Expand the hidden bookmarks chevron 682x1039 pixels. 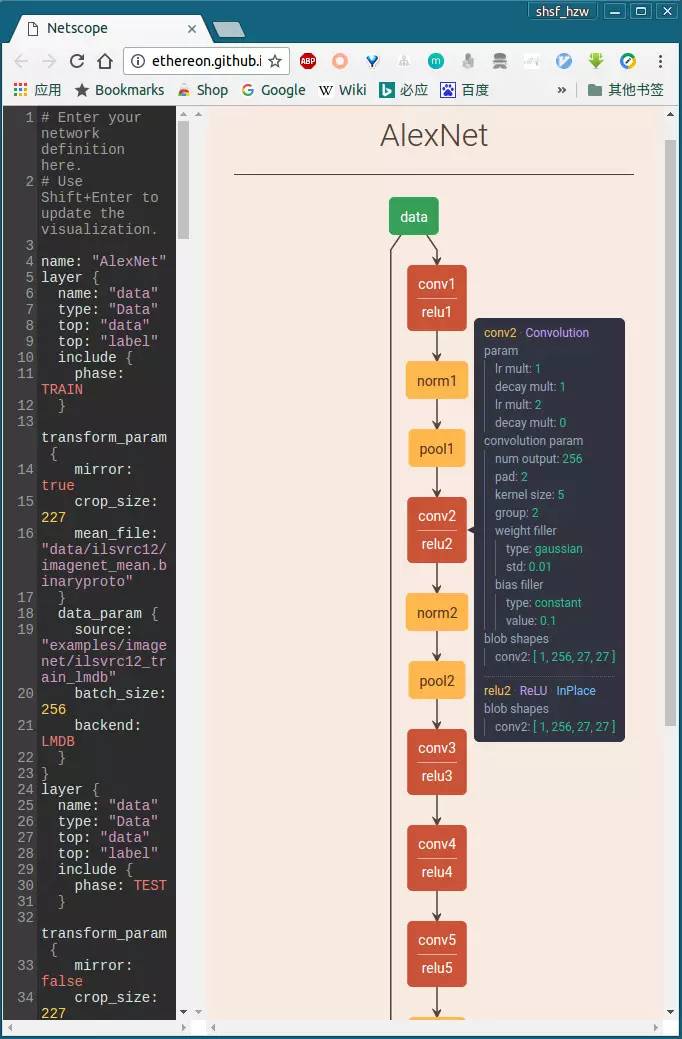click(x=561, y=89)
